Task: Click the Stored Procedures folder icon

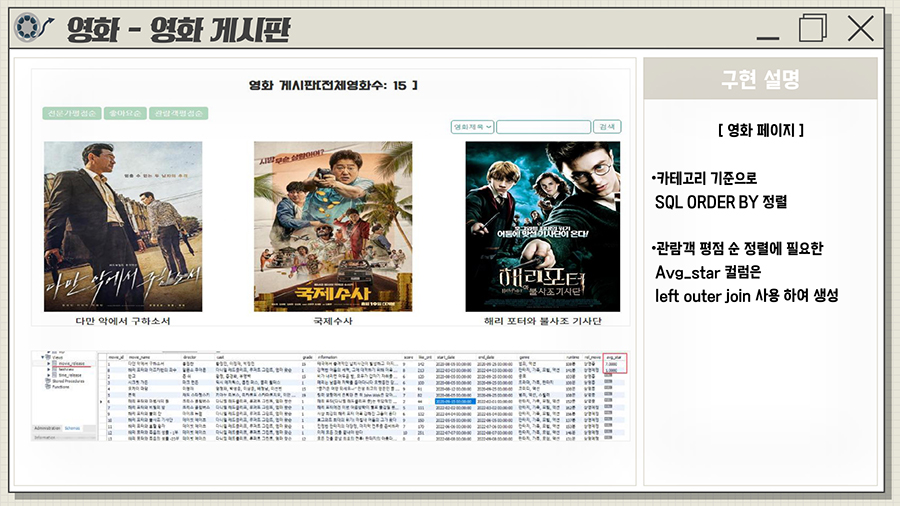Action: [48, 381]
